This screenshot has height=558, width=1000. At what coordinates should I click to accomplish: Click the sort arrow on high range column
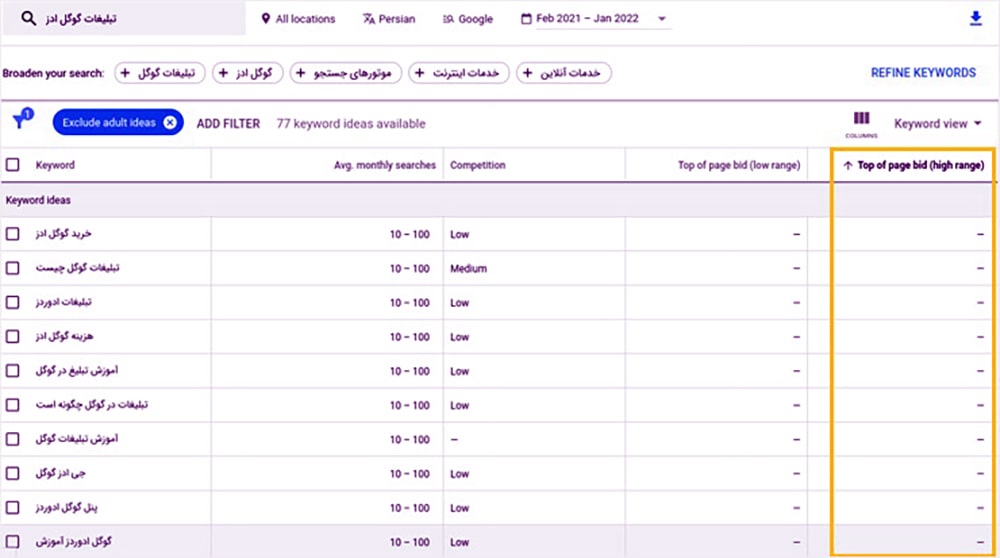point(847,165)
